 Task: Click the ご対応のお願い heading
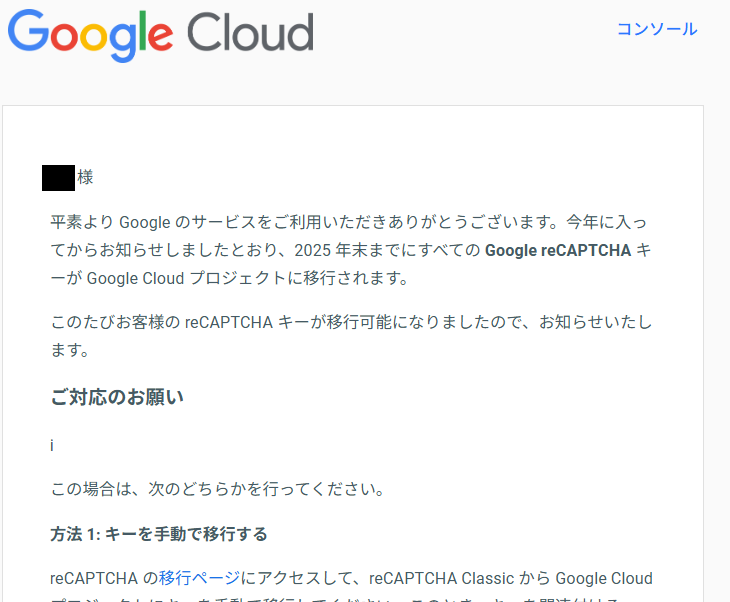click(x=117, y=397)
